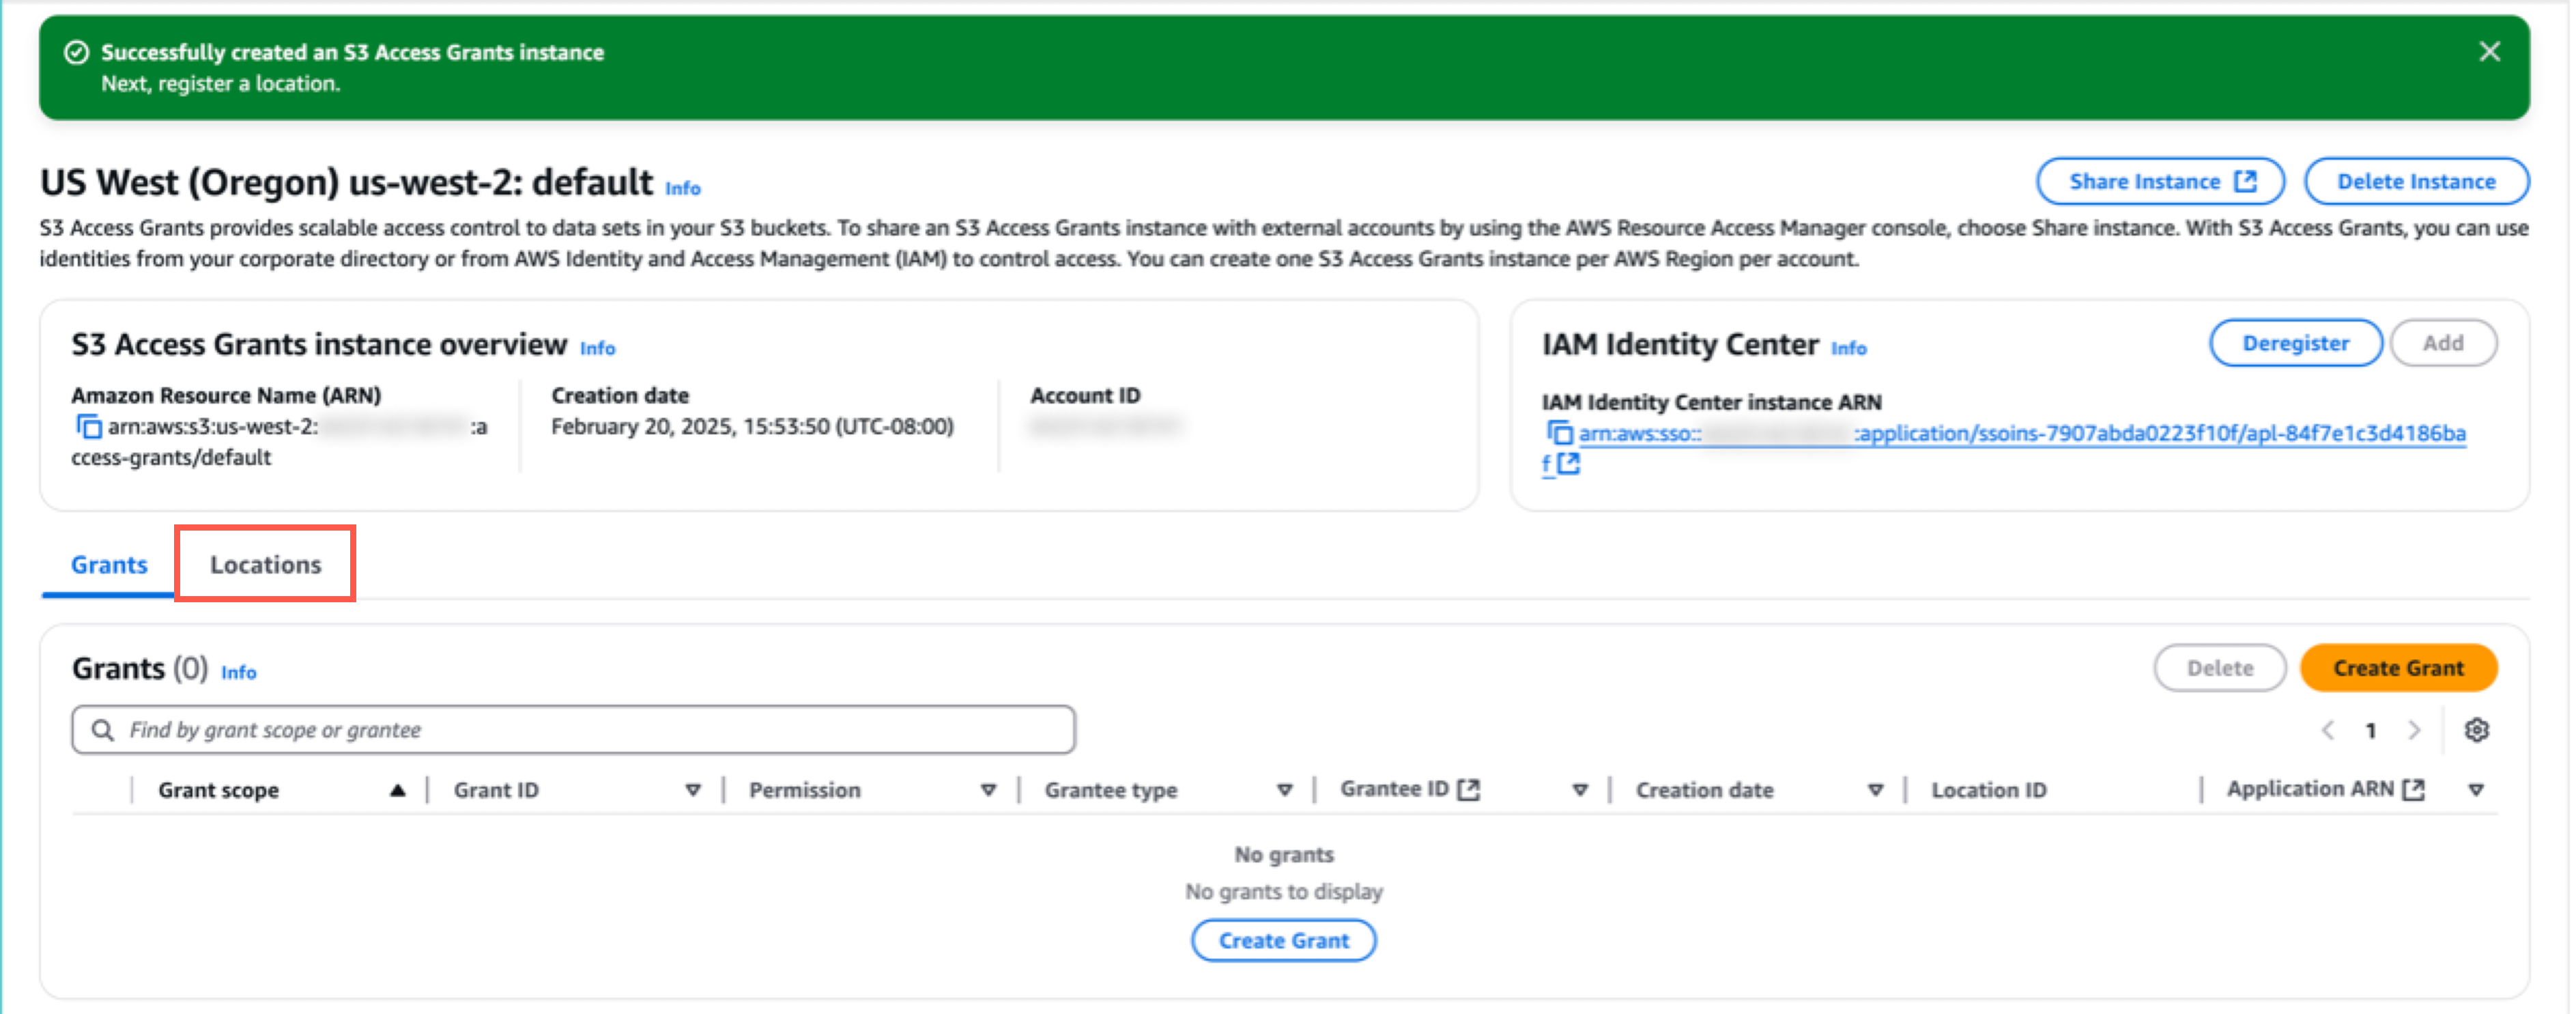Copy the S3 Access Grants instance ARN
The image size is (2576, 1014).
[88, 427]
